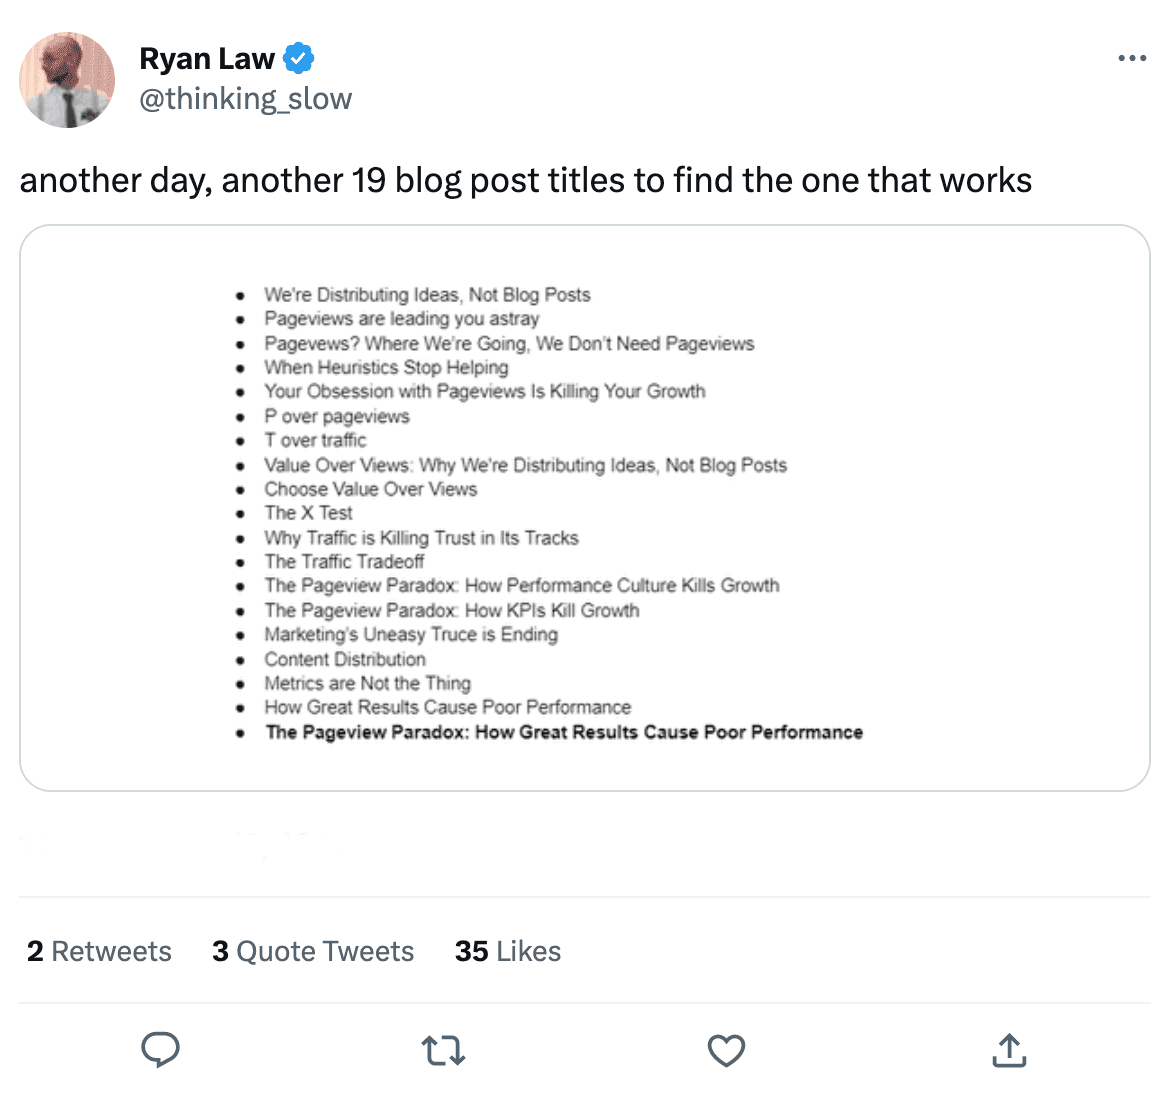Image resolution: width=1174 pixels, height=1094 pixels.
Task: Visit the @thinking_slow handle
Action: tap(246, 98)
